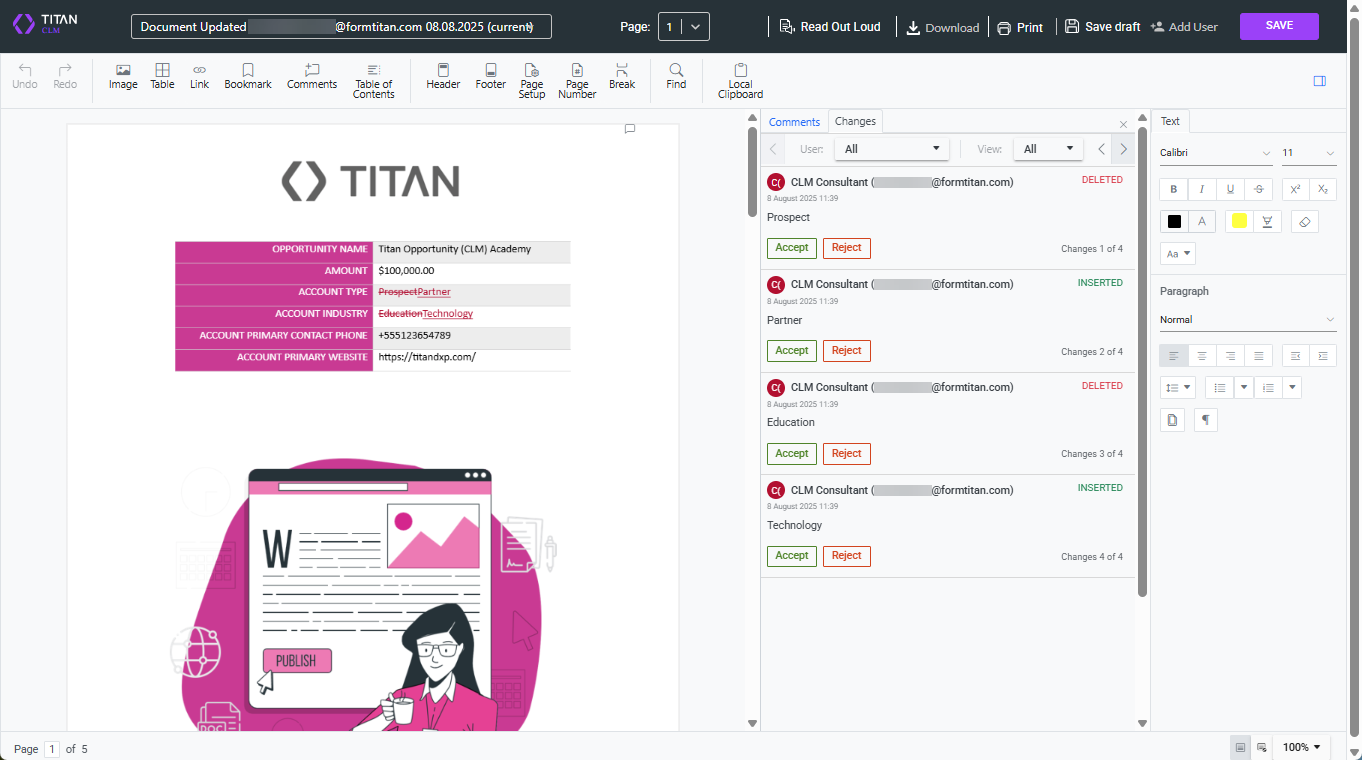Toggle superscript formatting
The image size is (1362, 760).
(x=1295, y=189)
